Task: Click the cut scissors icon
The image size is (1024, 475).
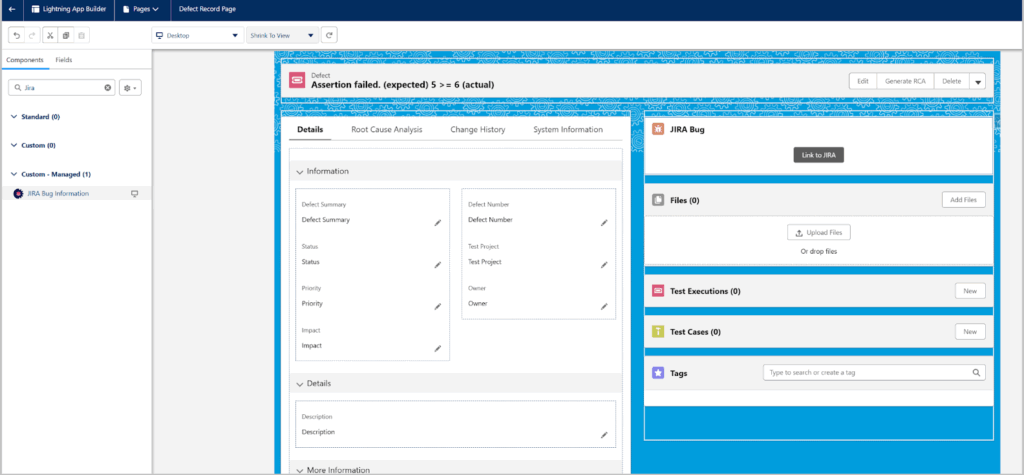Action: (x=49, y=35)
